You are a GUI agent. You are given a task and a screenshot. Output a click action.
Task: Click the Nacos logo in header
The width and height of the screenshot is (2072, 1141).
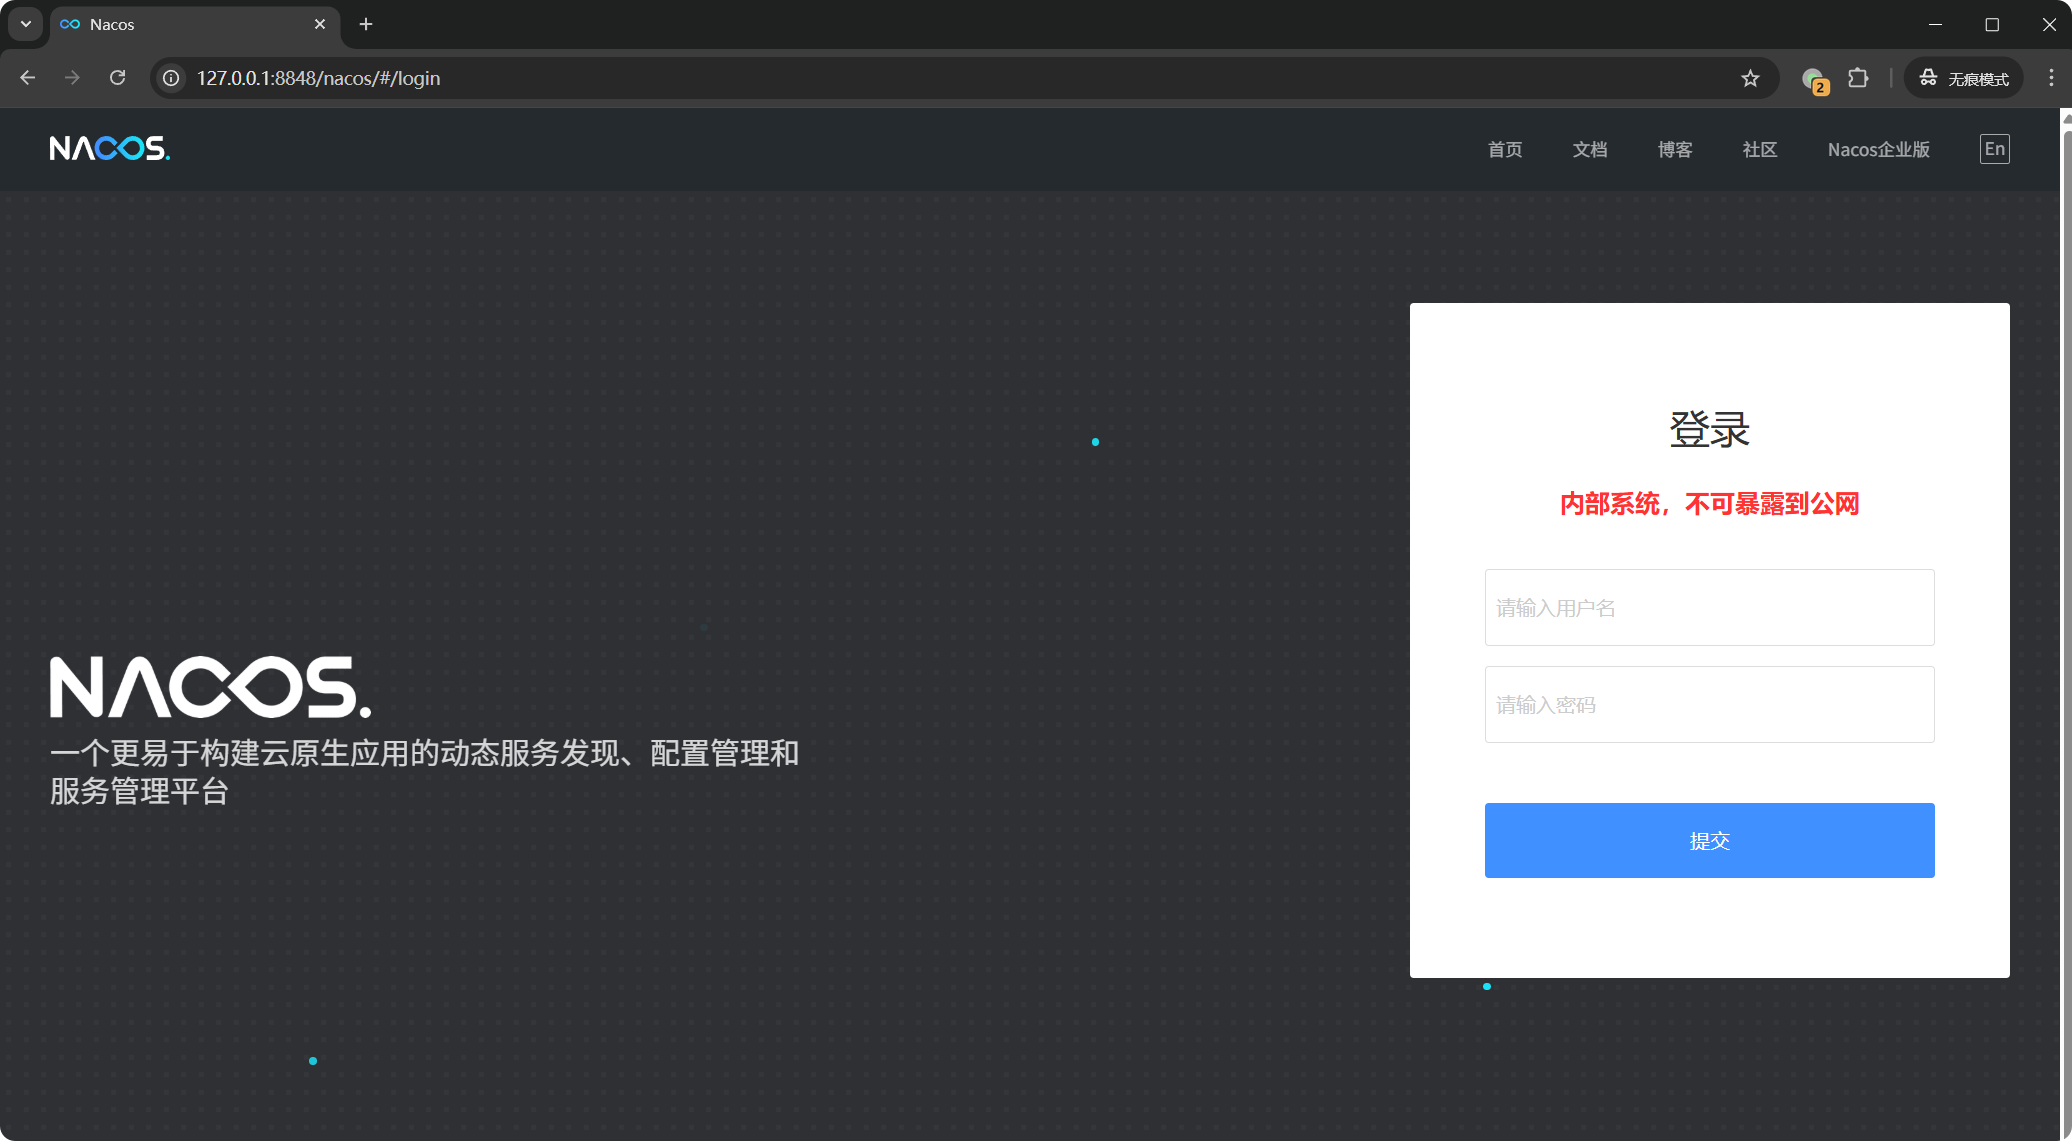coord(109,149)
